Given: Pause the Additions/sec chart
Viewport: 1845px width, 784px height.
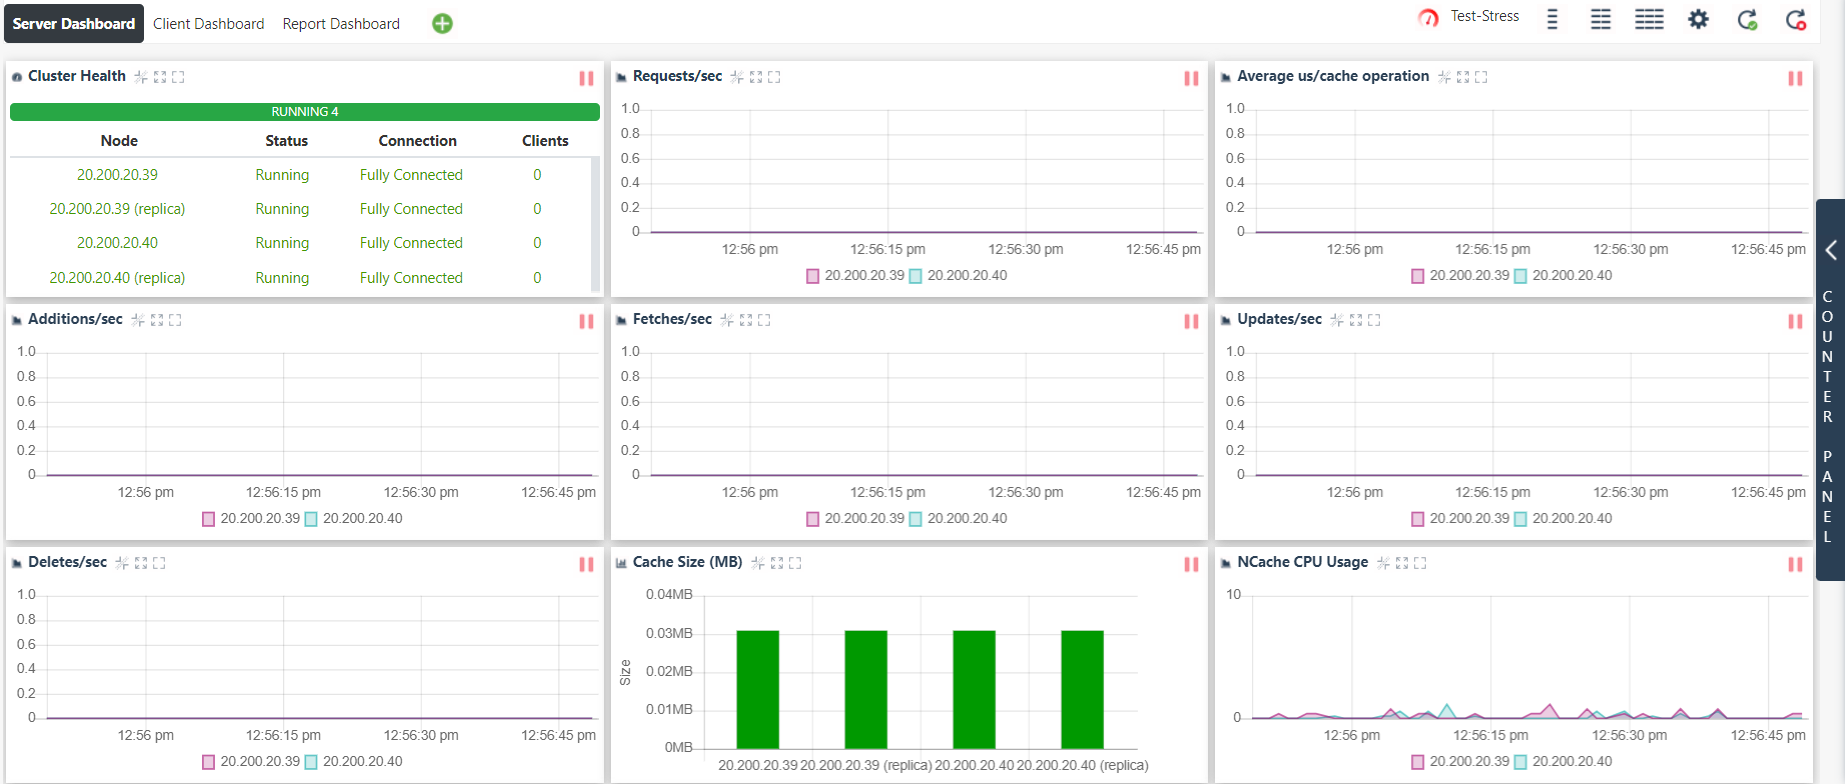Looking at the screenshot, I should click(x=586, y=321).
